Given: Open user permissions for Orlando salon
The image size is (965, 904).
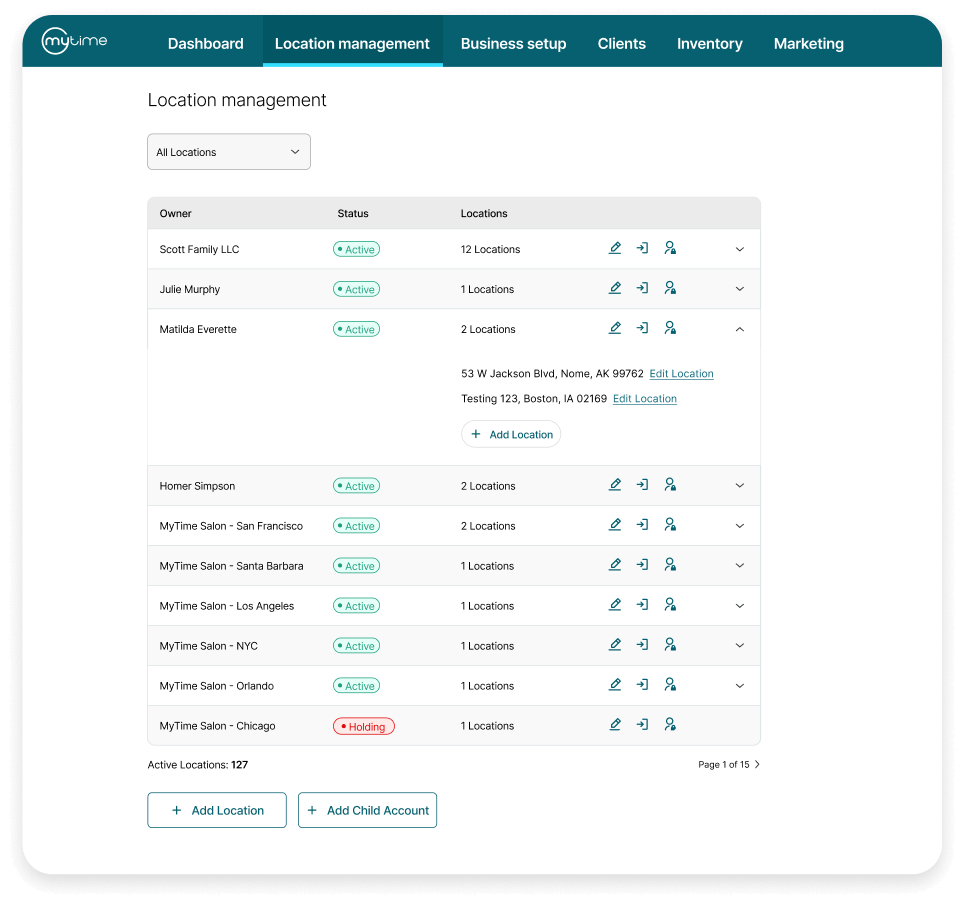Looking at the screenshot, I should pyautogui.click(x=670, y=685).
